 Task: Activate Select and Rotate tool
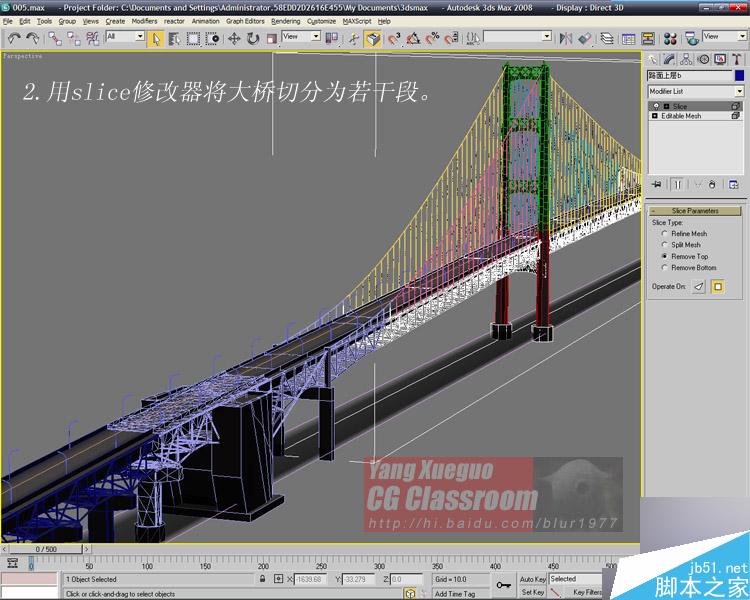(253, 39)
